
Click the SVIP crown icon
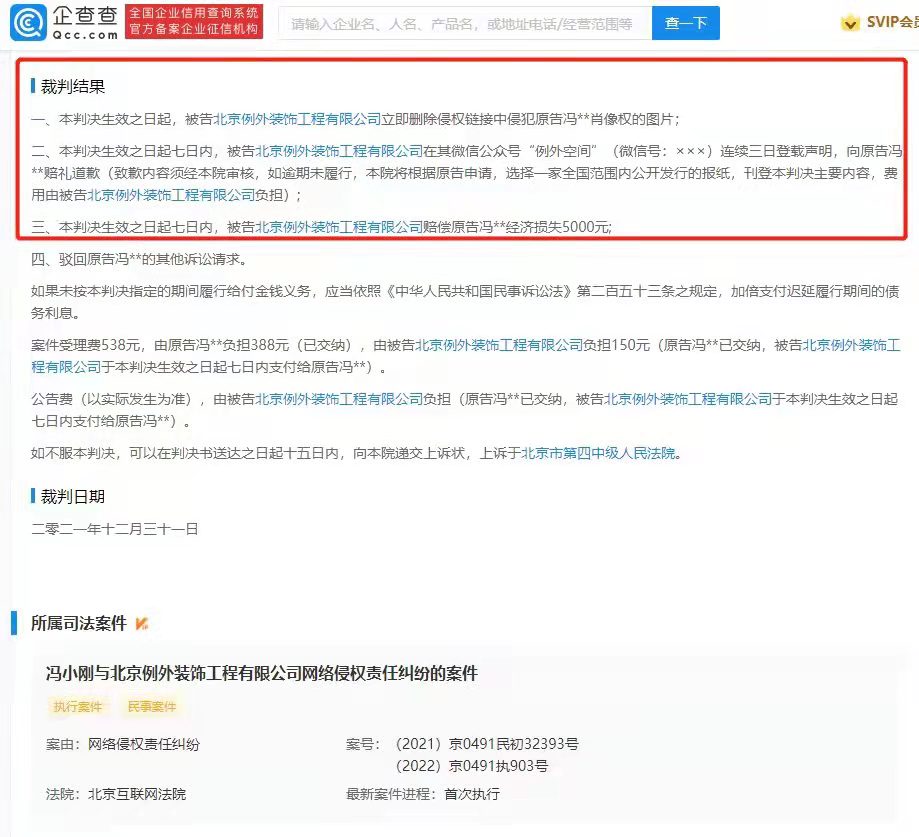[x=849, y=23]
